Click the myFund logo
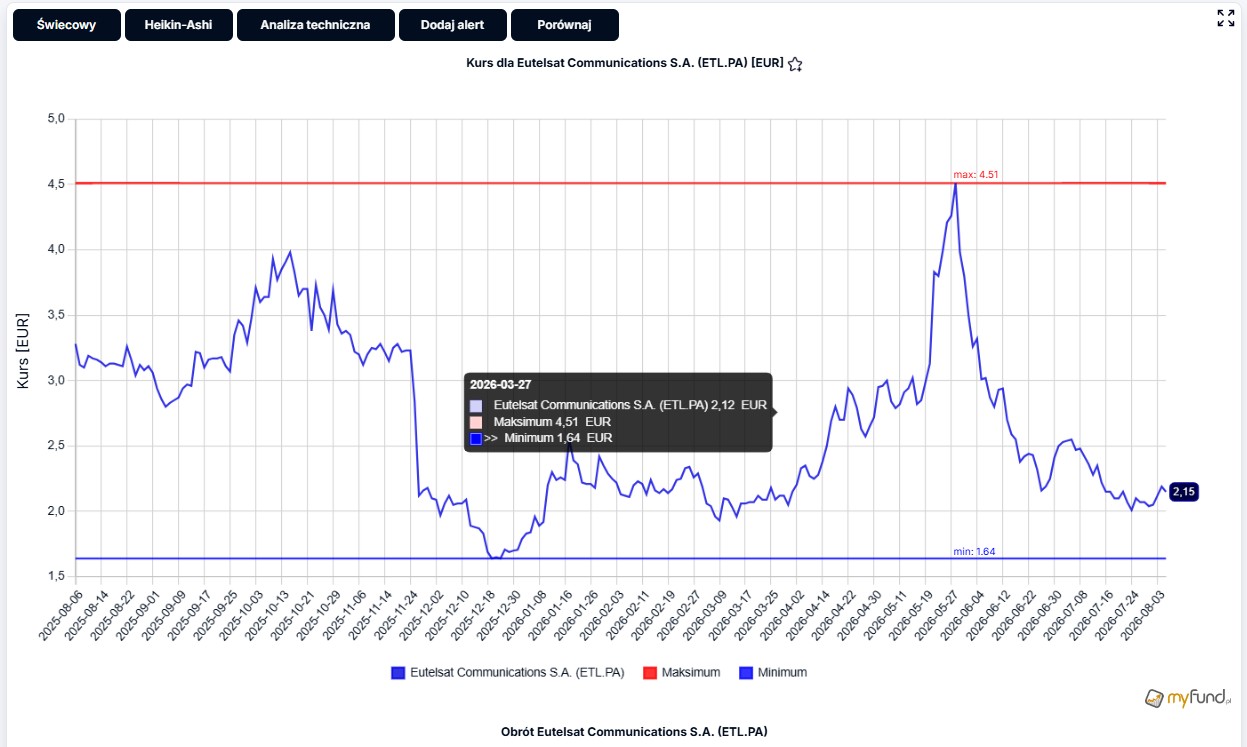Viewport: 1247px width, 747px height. 1189,697
